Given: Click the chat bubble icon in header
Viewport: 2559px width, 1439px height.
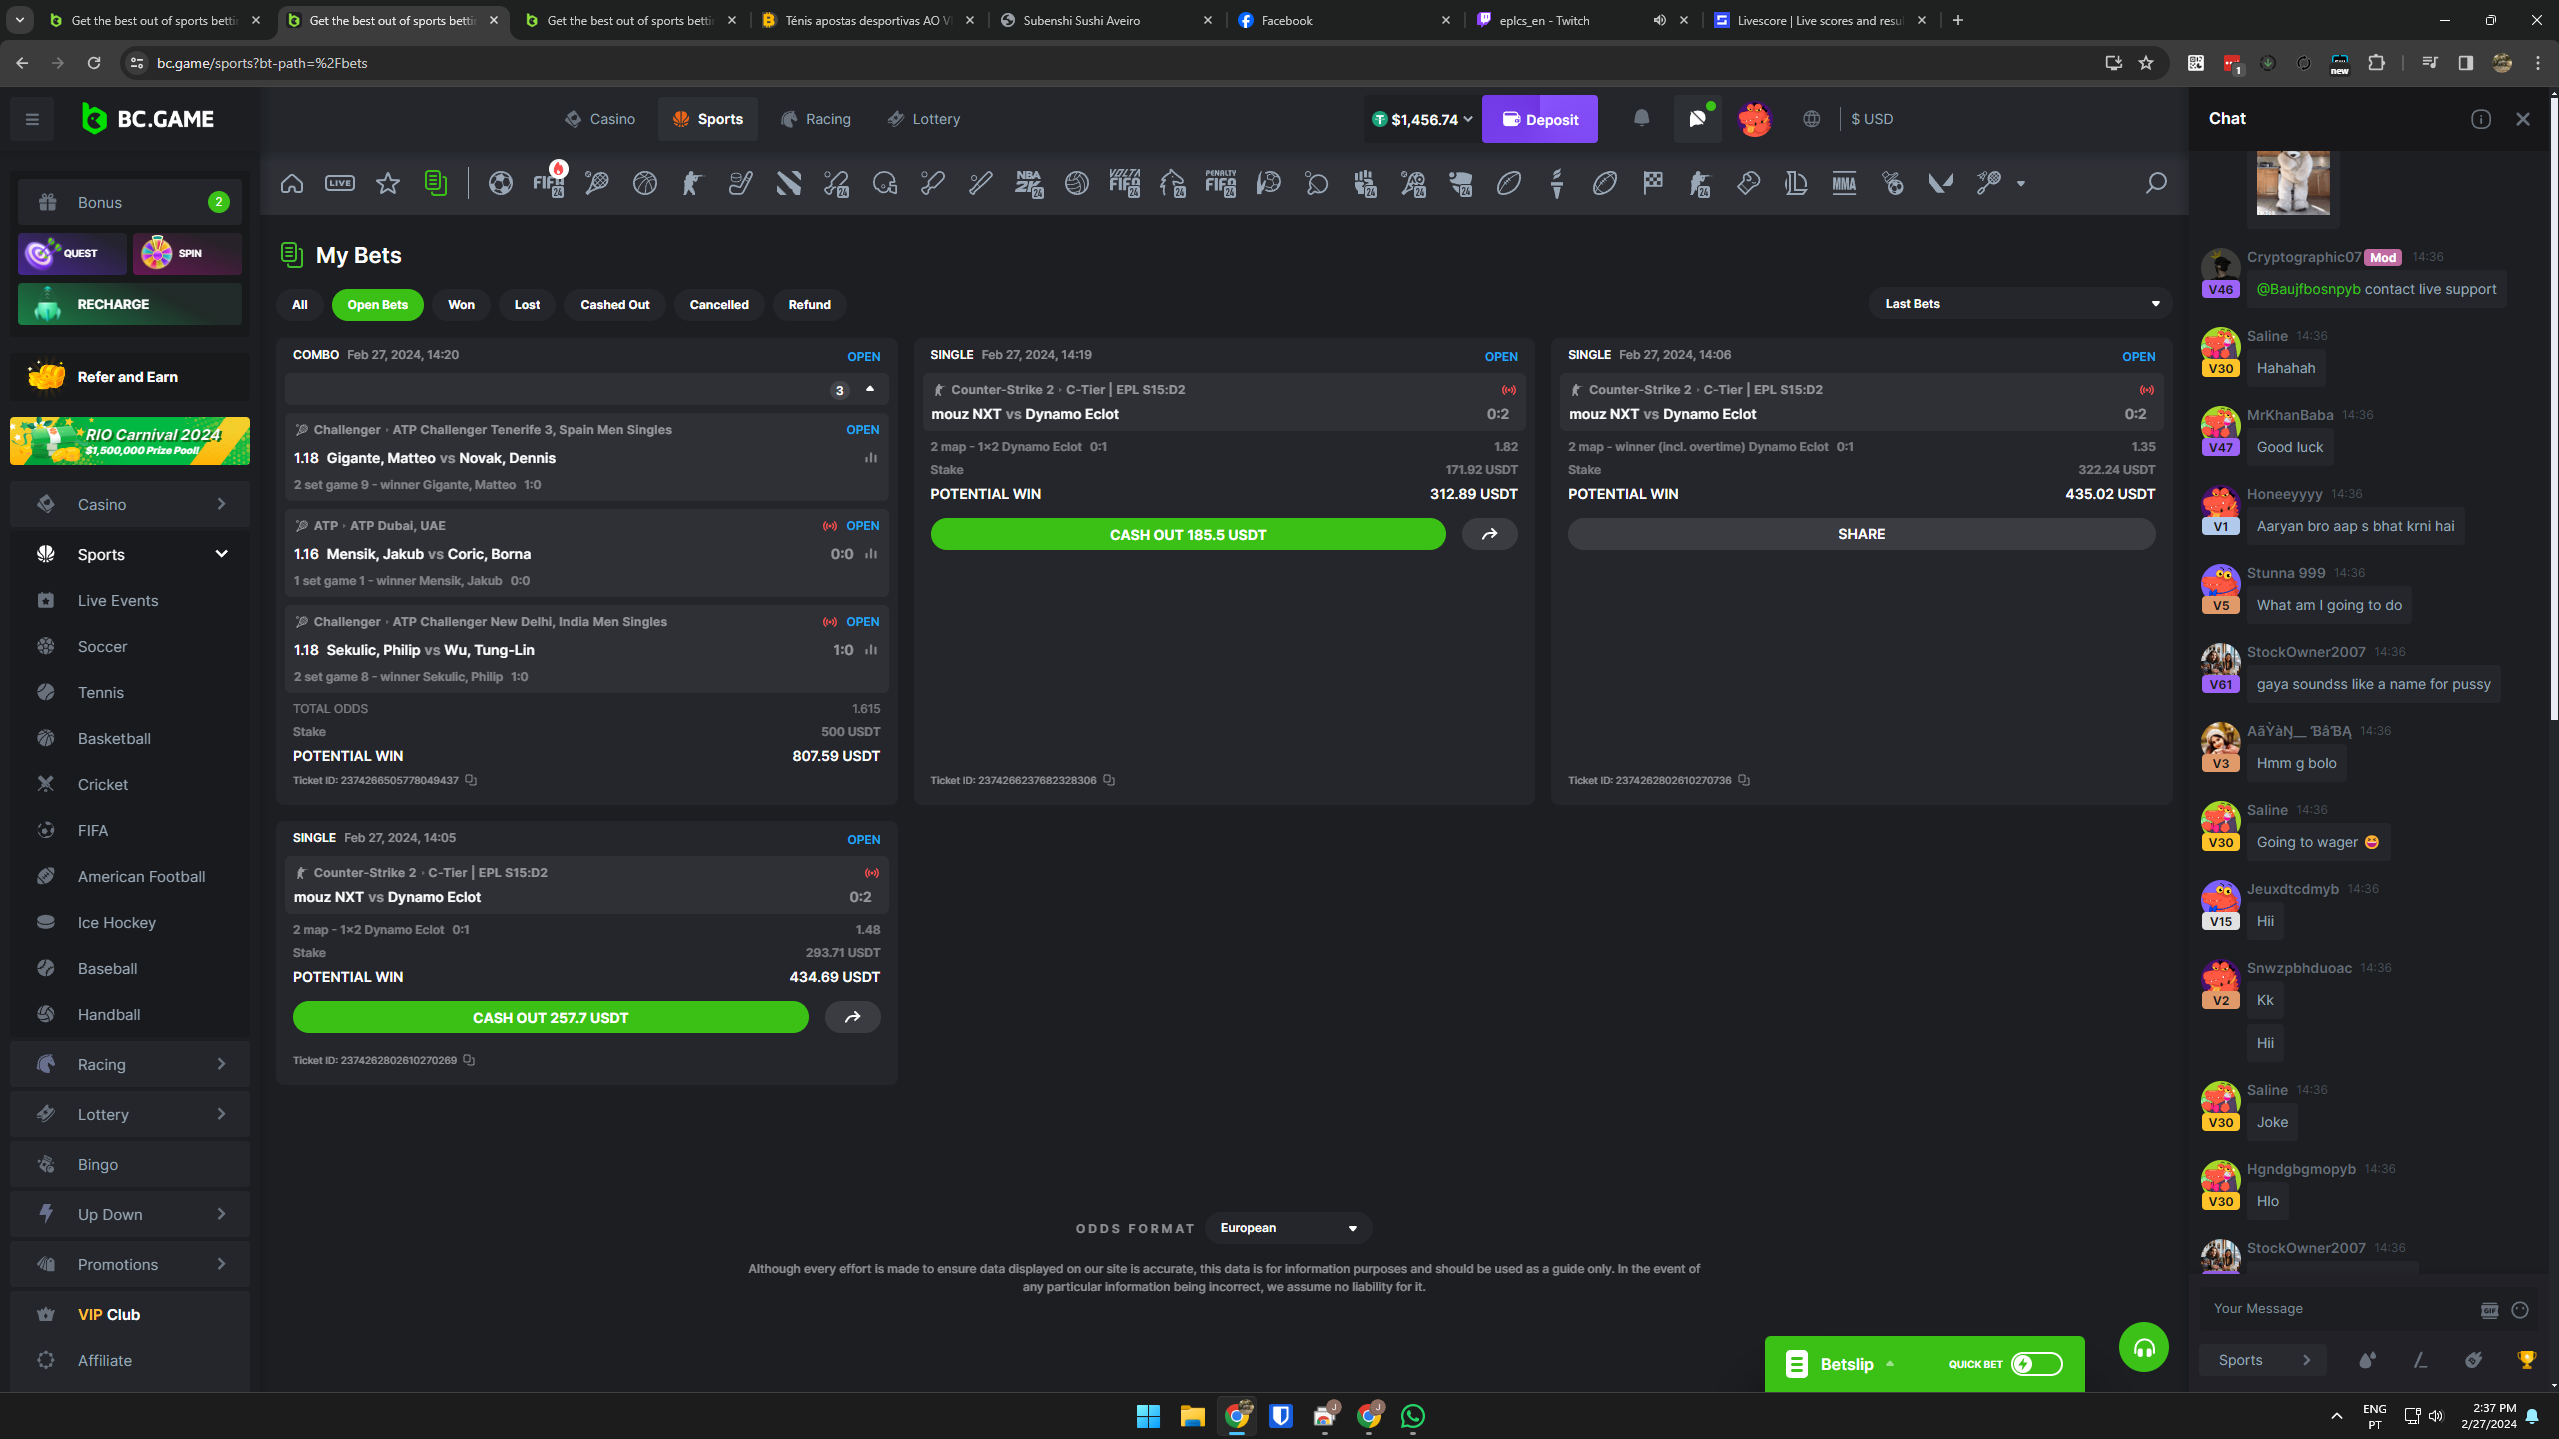Looking at the screenshot, I should [x=1697, y=119].
